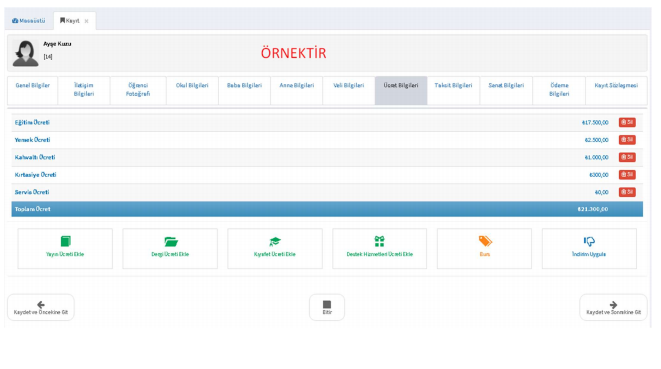The height and width of the screenshot is (369, 661).
Task: Delete the Eğitim Ücreti row
Action: point(627,122)
